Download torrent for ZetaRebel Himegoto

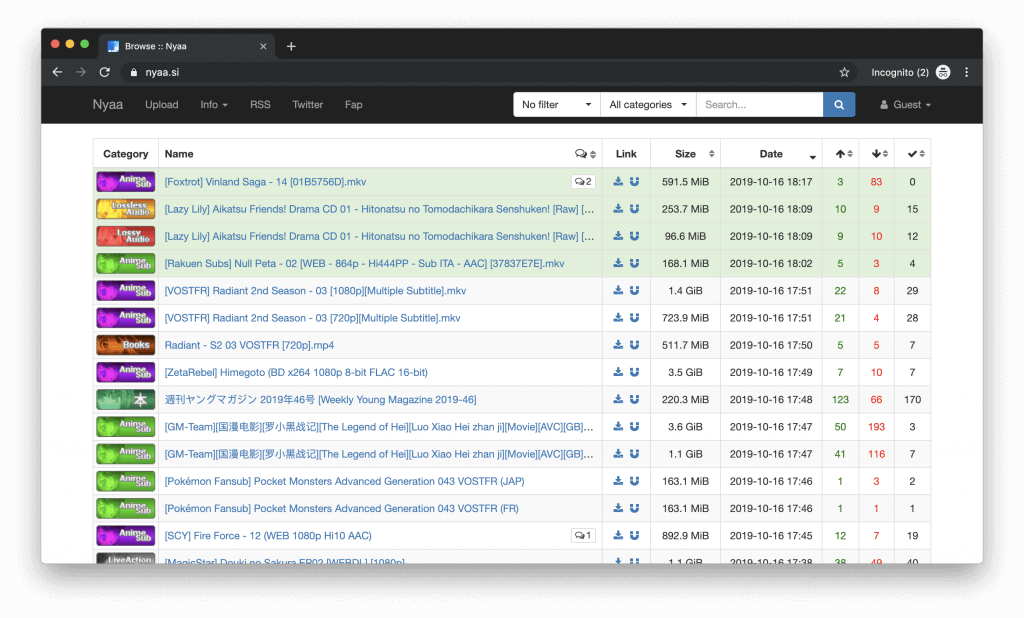[618, 372]
